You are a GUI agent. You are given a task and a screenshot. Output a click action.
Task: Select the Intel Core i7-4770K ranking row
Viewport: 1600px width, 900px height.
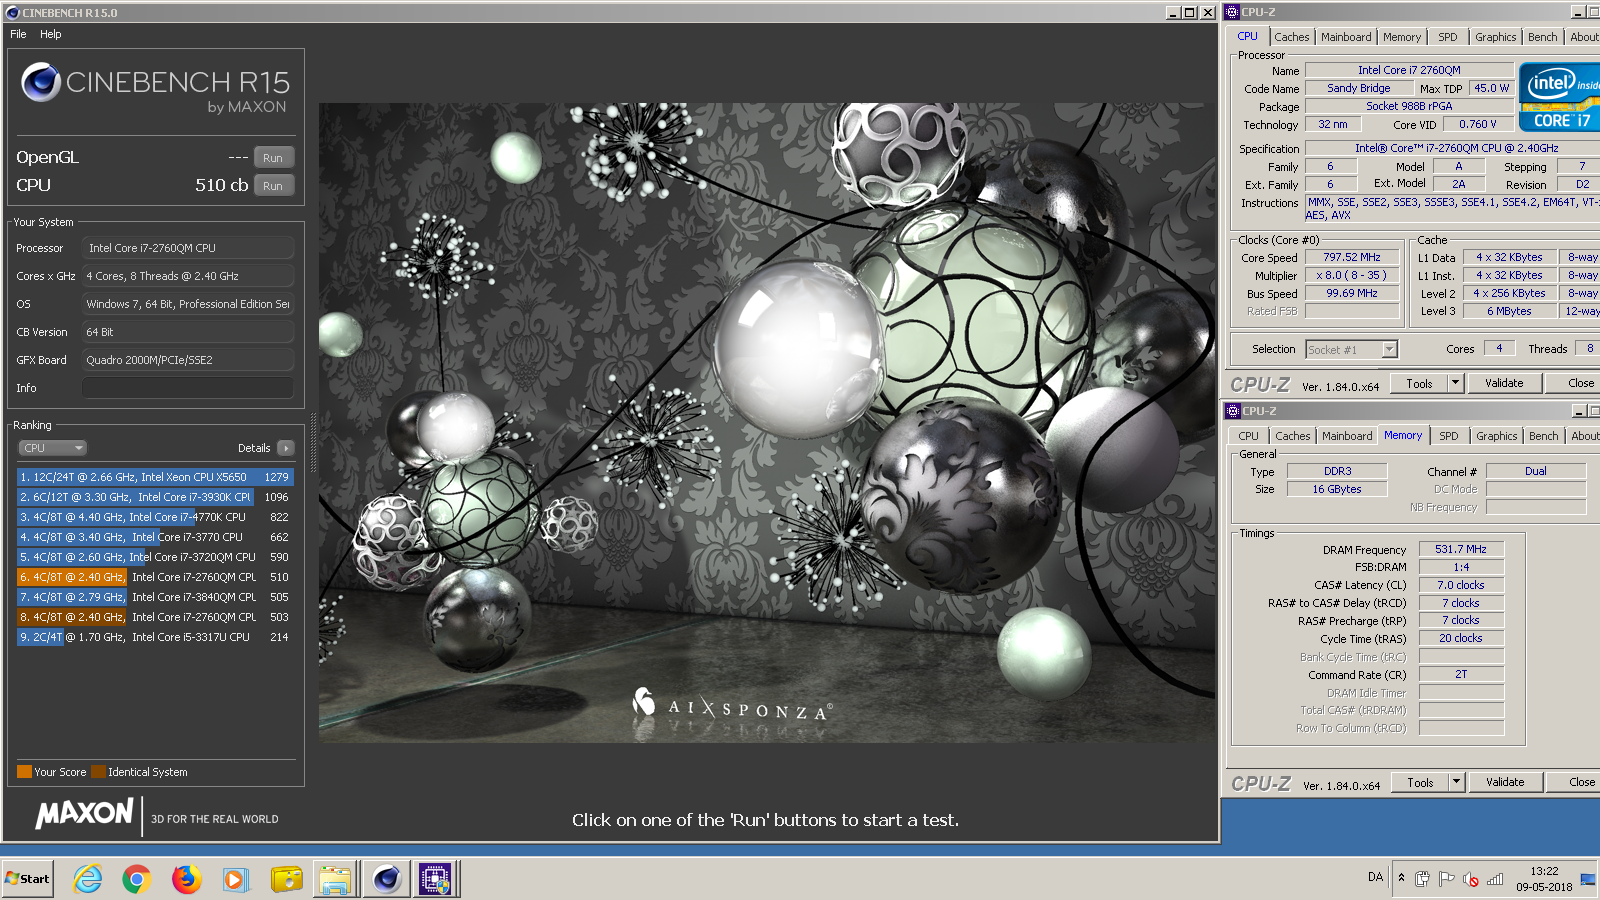155,517
